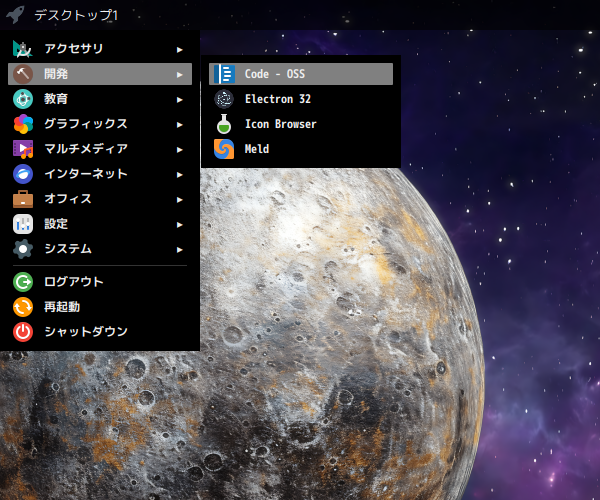This screenshot has width=600, height=500.
Task: Expand the グラフィックス submenu arrow
Action: tap(179, 125)
